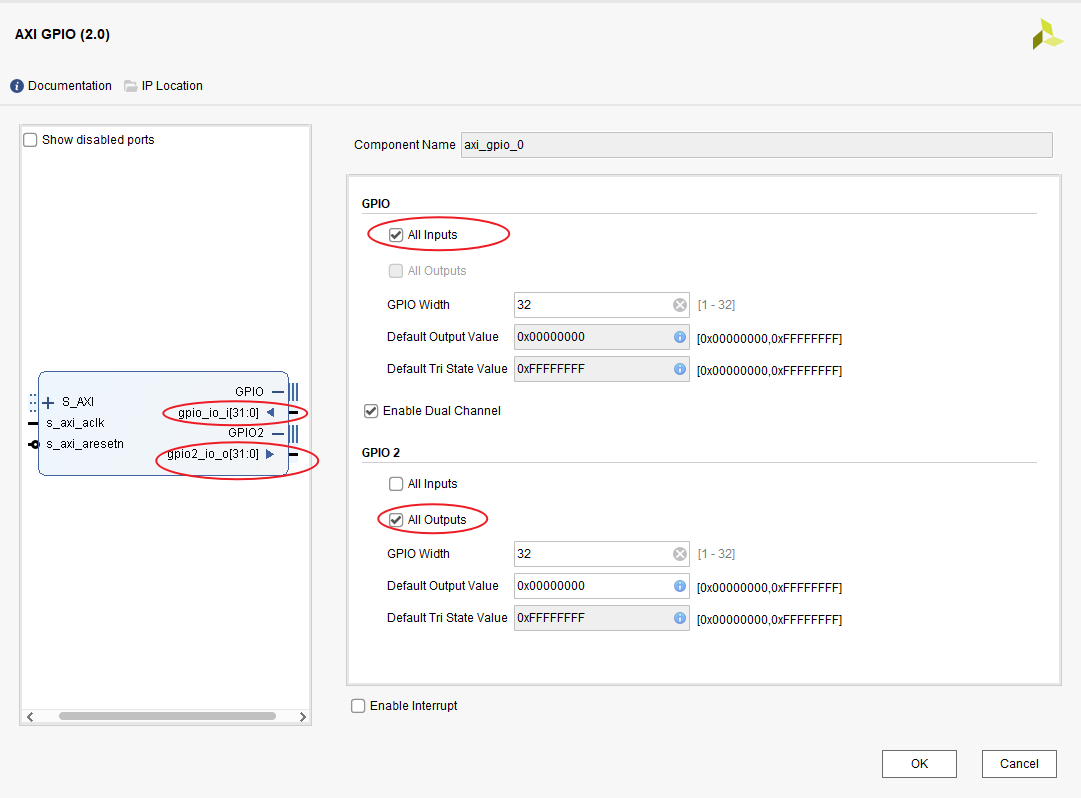Screen dimensions: 1081x798
Task: Click info icon beside GPIO 2 Default Tri State Value
Action: click(x=680, y=618)
